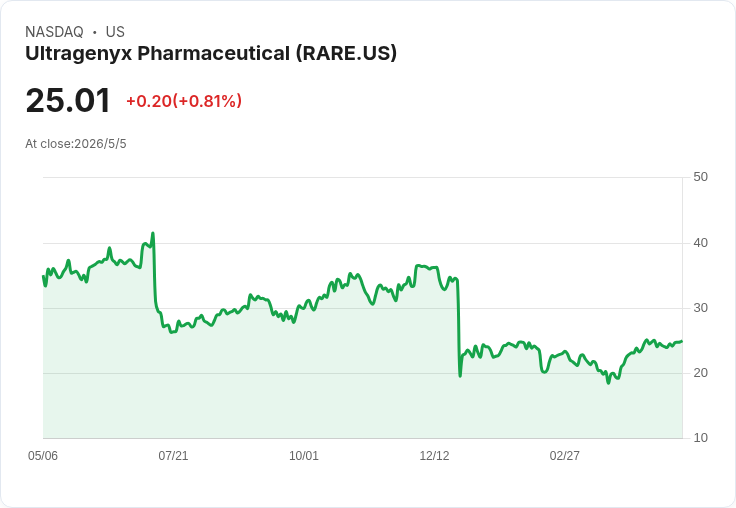The width and height of the screenshot is (736, 508).
Task: Click the +0.20(+0.81%) price change text
Action: click(184, 101)
